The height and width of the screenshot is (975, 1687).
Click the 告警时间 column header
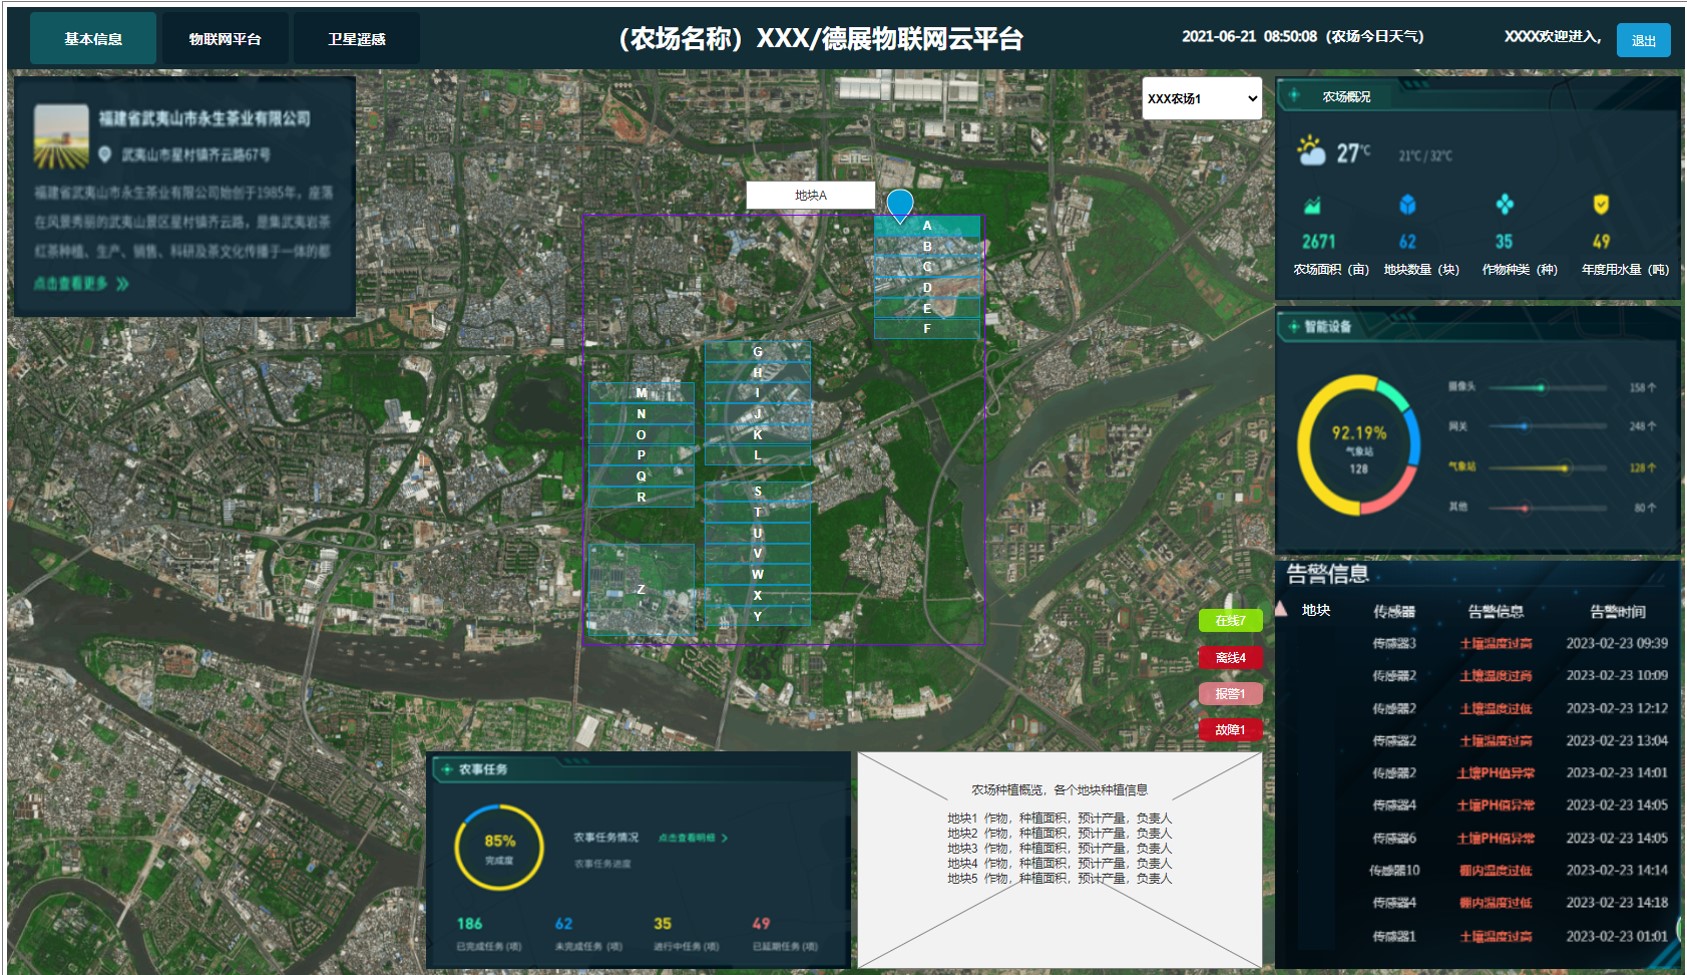1618,611
